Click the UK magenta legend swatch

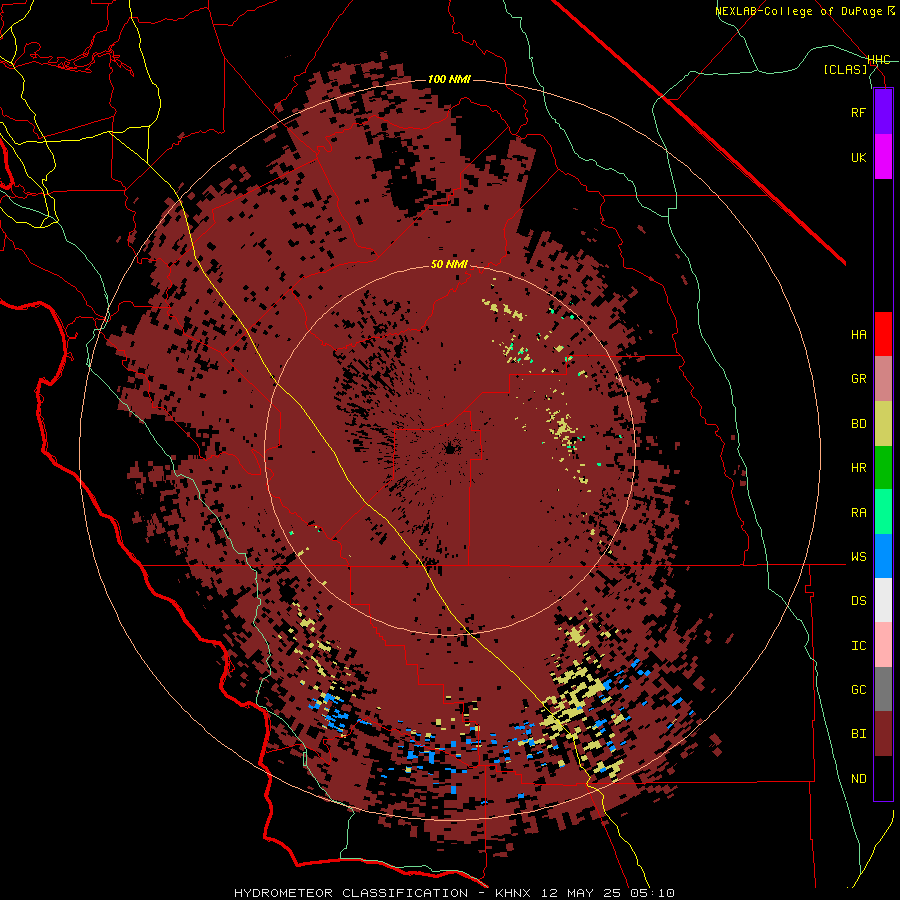click(883, 157)
